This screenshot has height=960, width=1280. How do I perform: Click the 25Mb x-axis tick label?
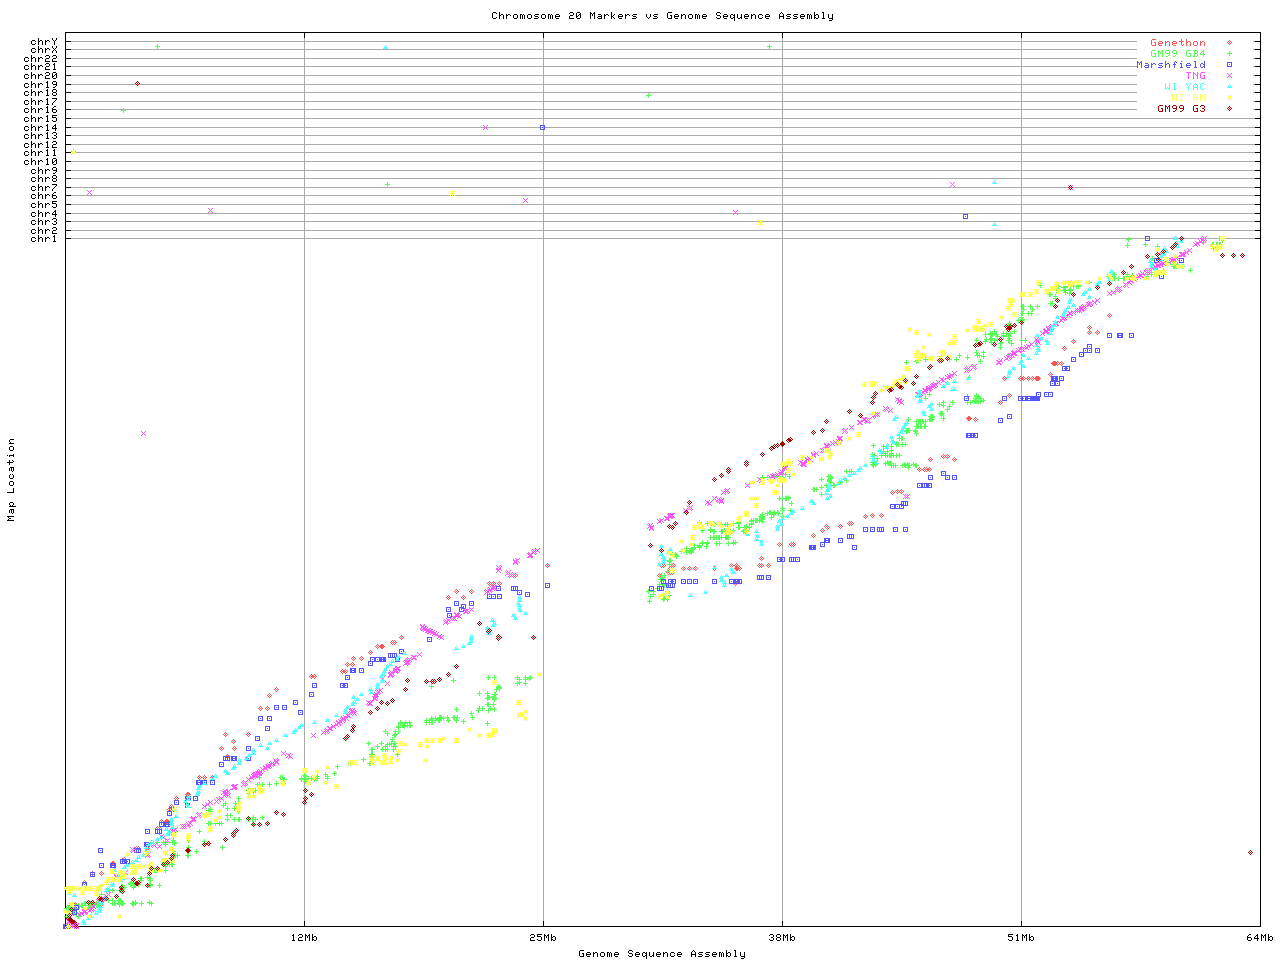coord(543,938)
